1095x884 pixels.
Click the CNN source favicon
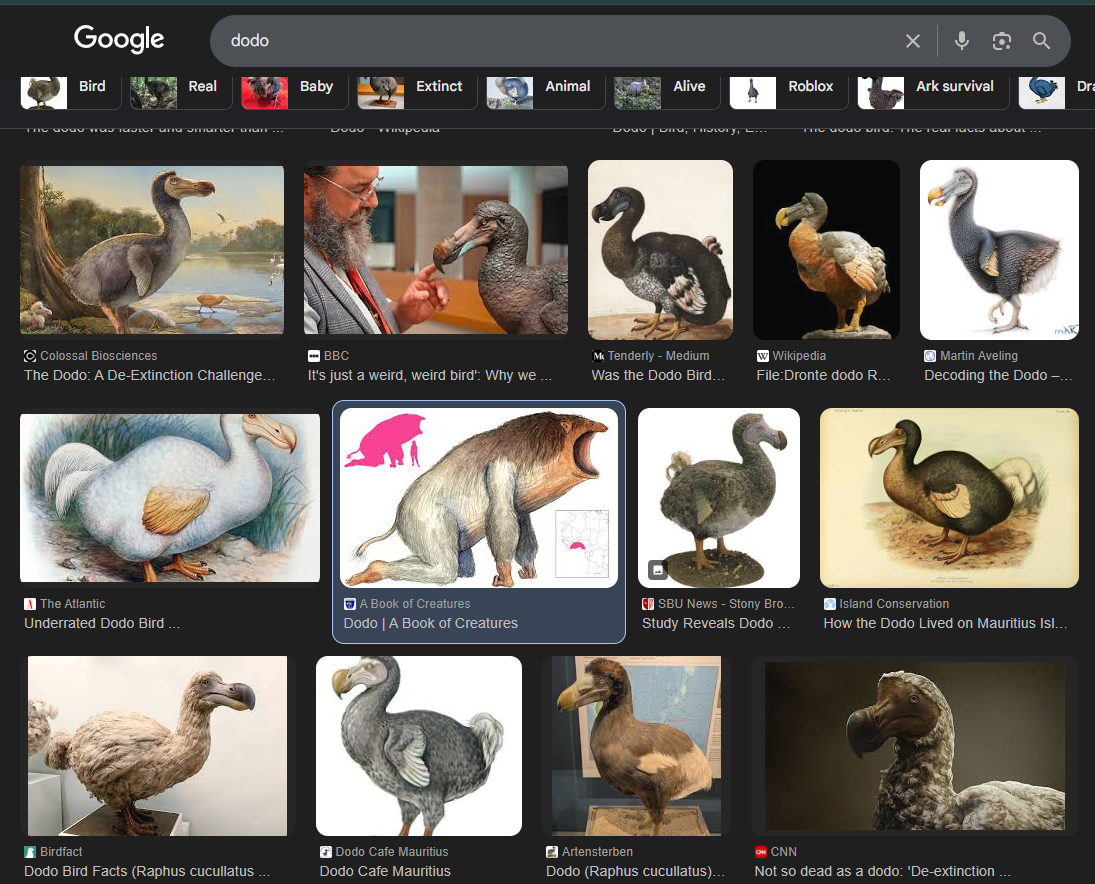[x=761, y=852]
